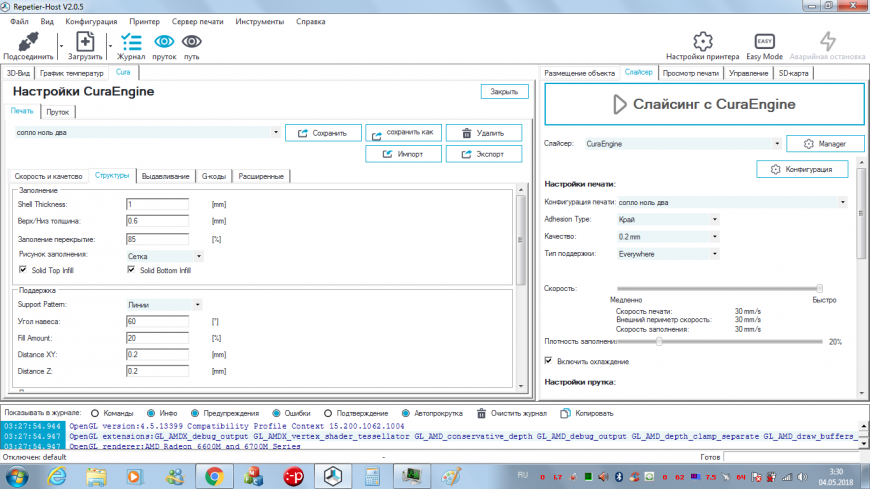The width and height of the screenshot is (870, 489).
Task: Click the trash icon for Очистить журнал
Action: point(481,414)
